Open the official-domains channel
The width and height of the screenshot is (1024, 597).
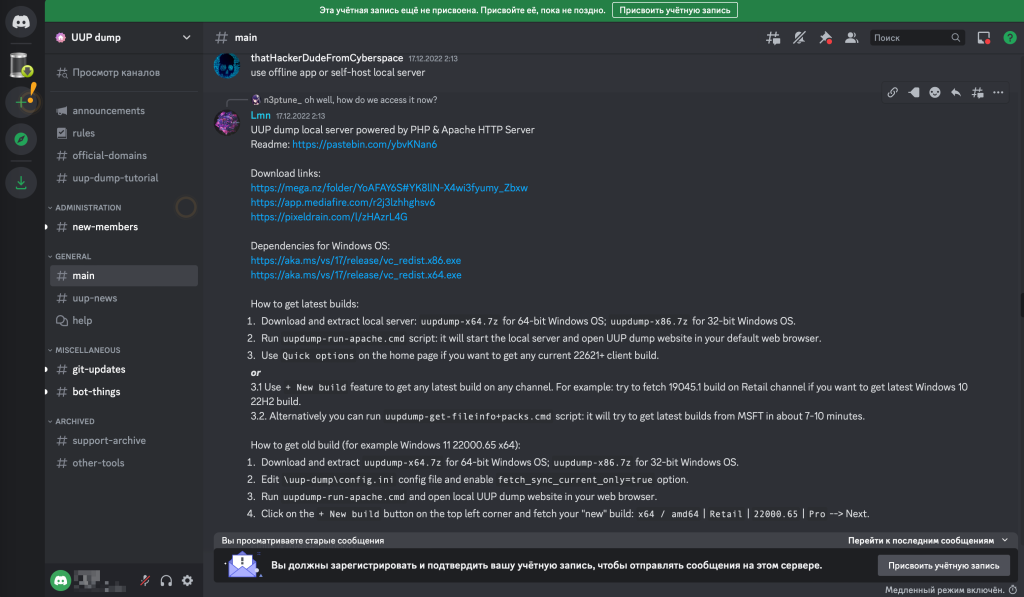123,155
